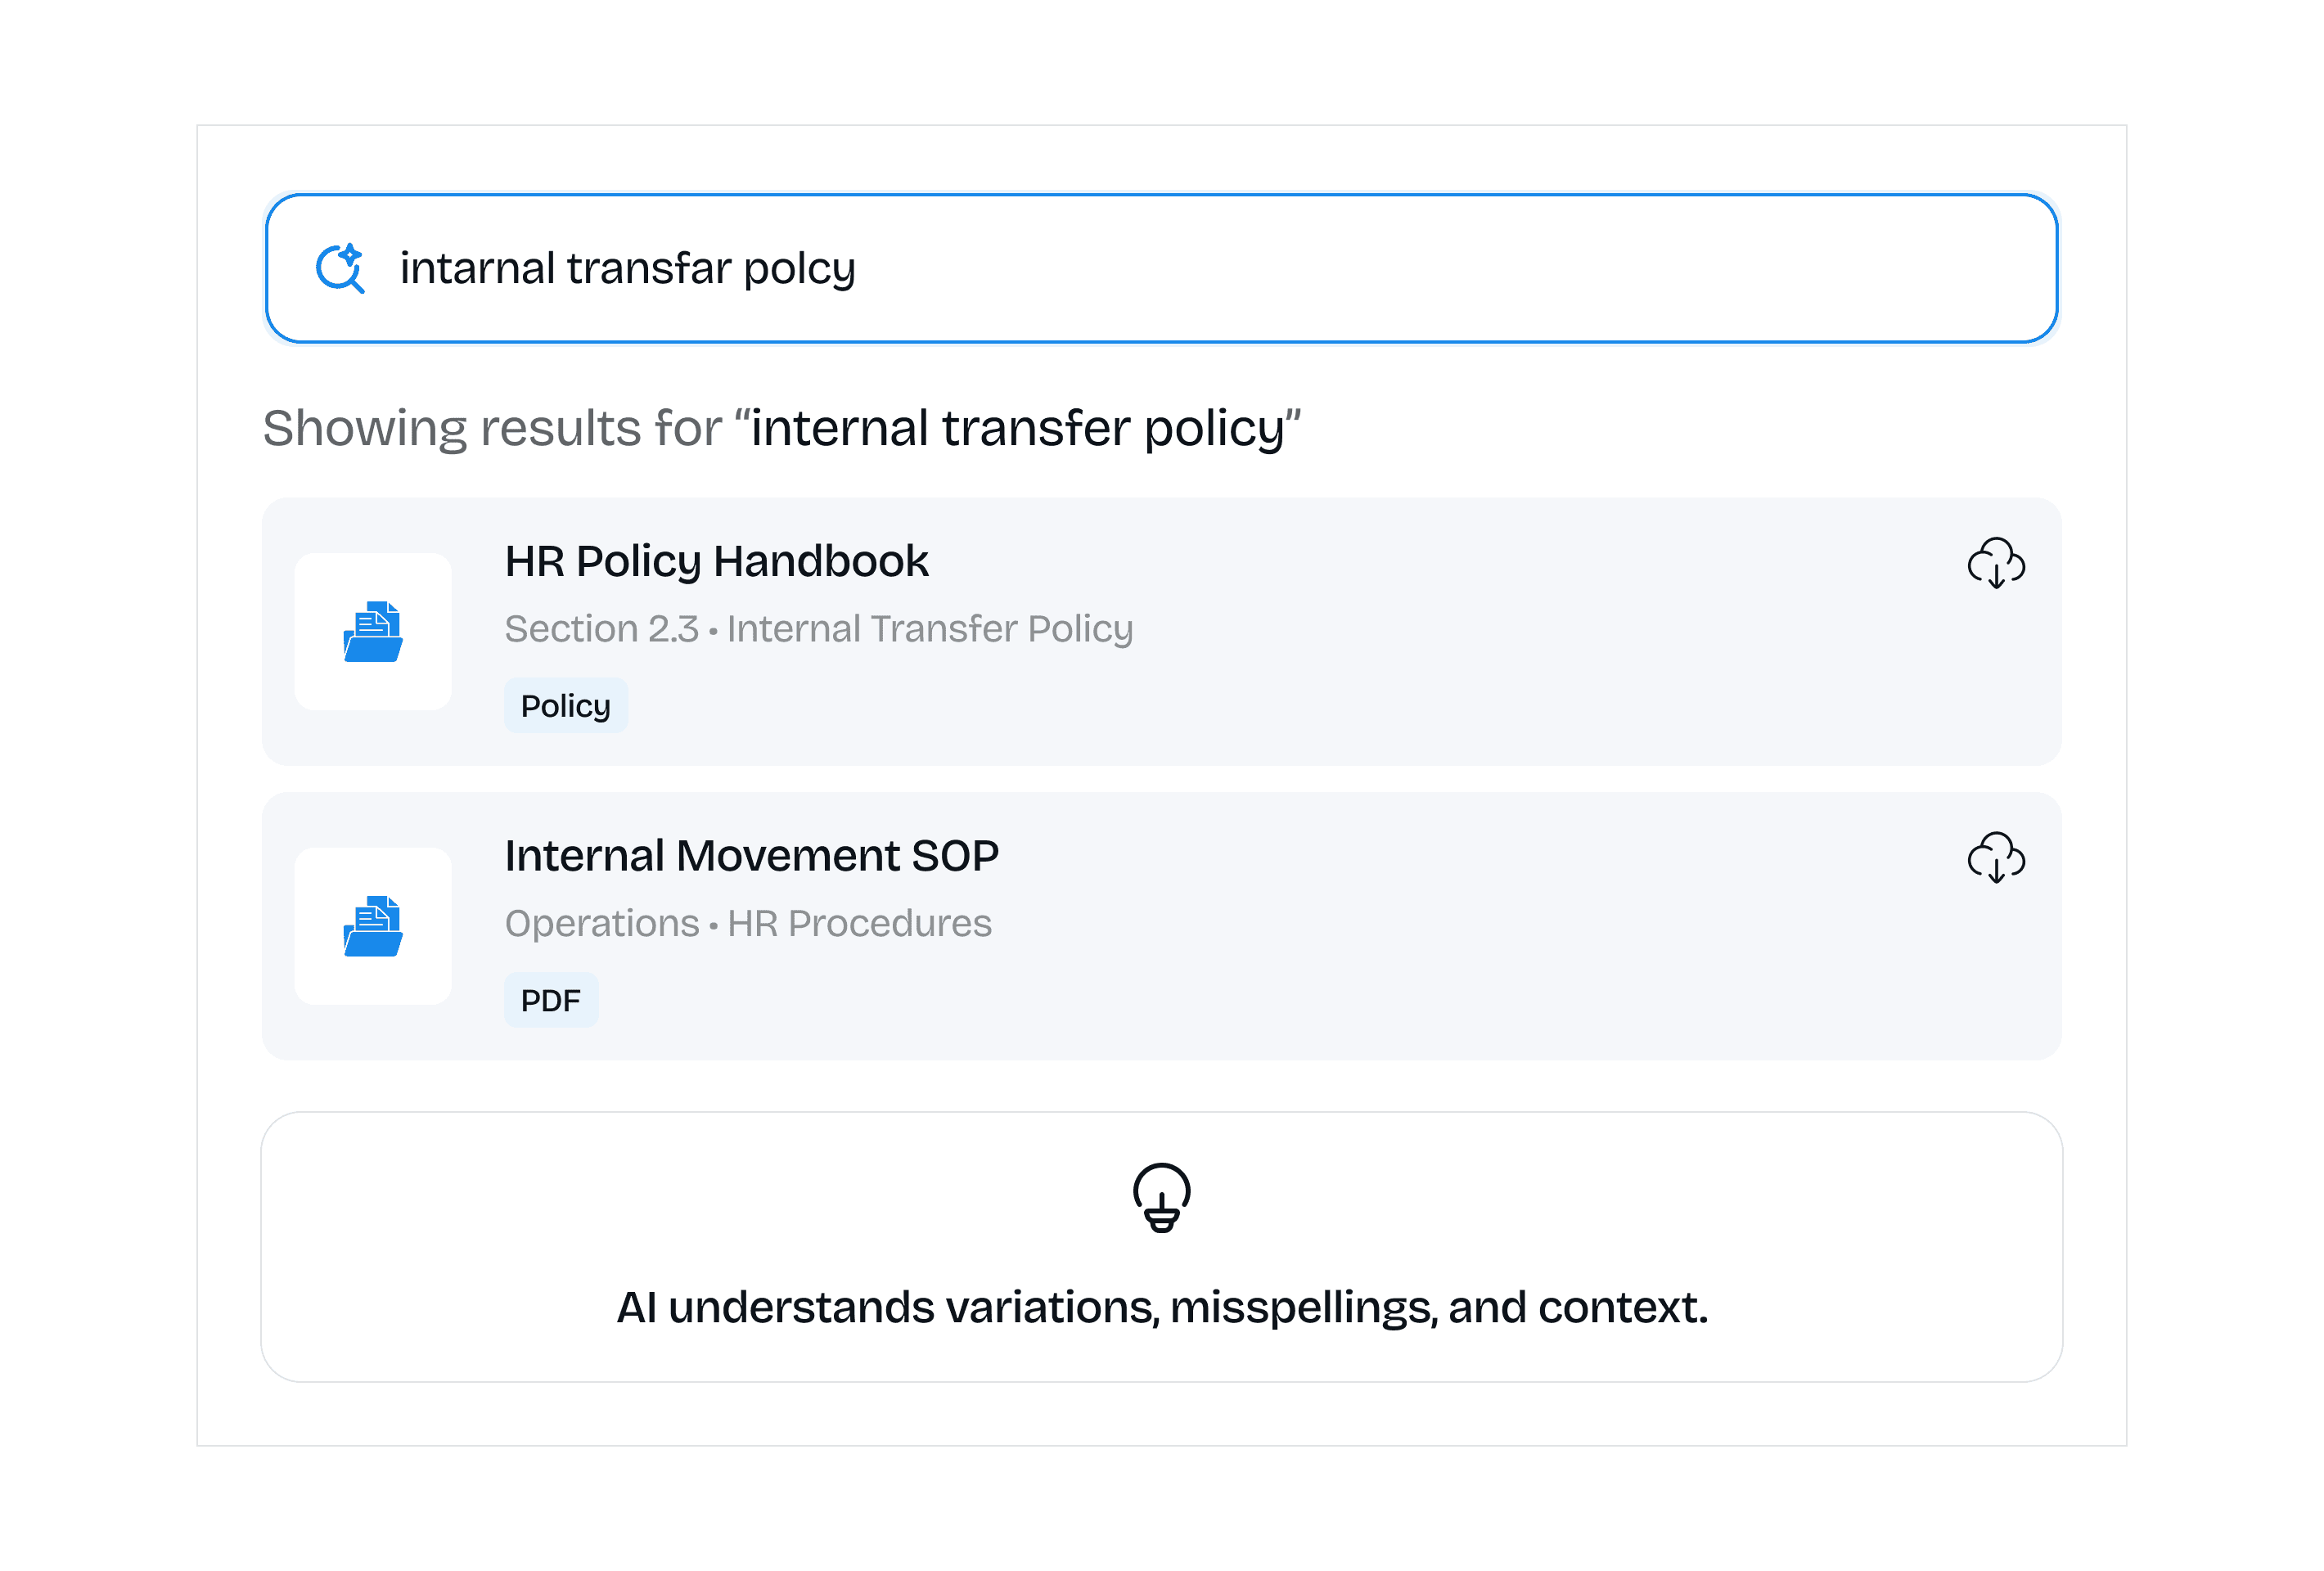Click the AI understands variations tip text
This screenshot has height=1571, width=2324.
tap(1161, 1307)
